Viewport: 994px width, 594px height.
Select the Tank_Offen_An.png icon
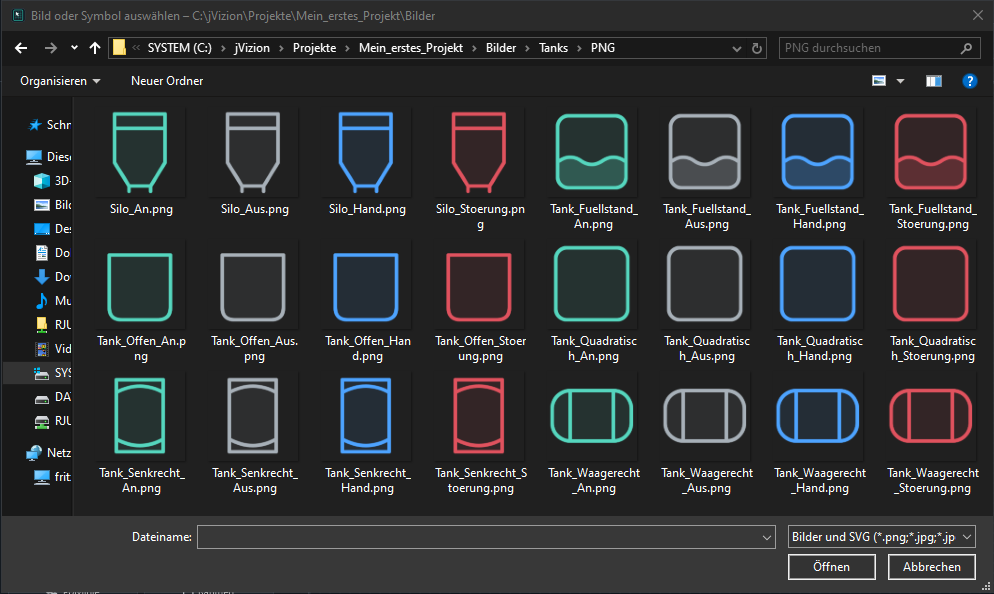(140, 287)
